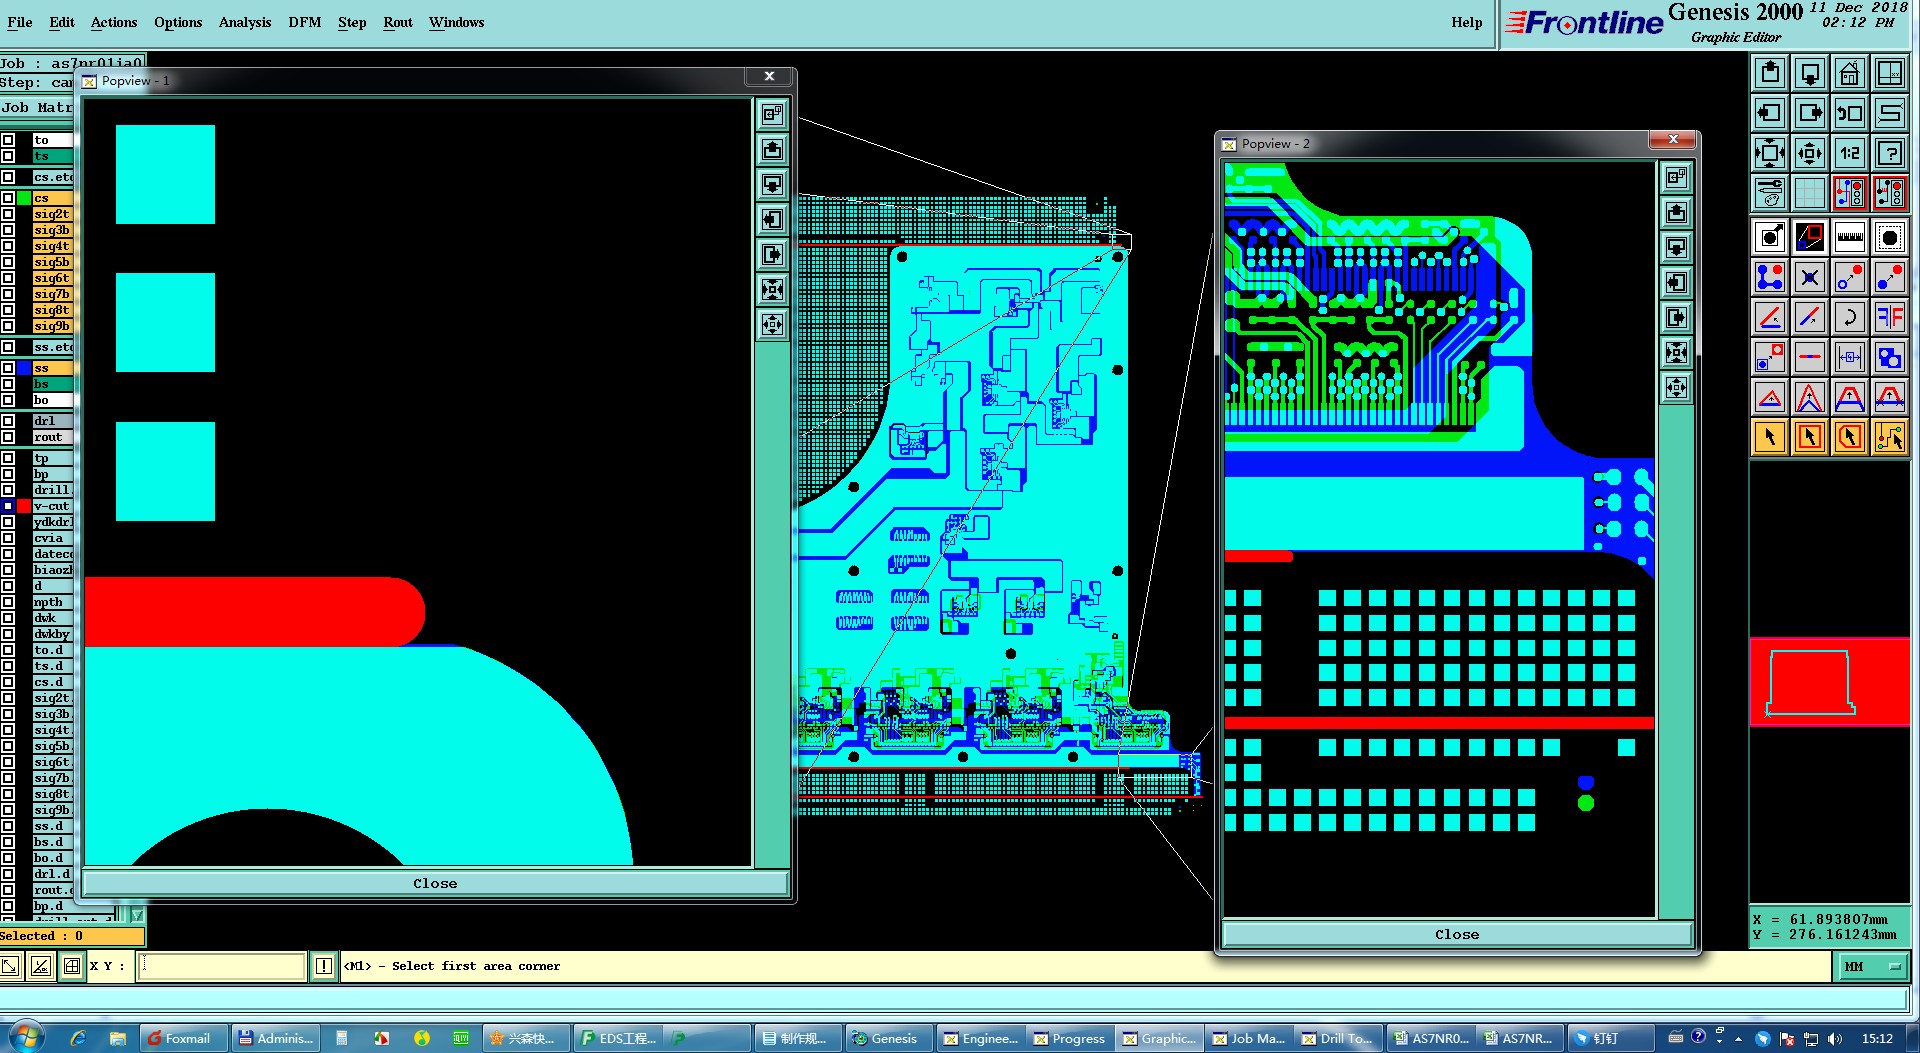1920x1053 pixels.
Task: Click Close button in Popview-2 window
Action: pyautogui.click(x=1457, y=934)
